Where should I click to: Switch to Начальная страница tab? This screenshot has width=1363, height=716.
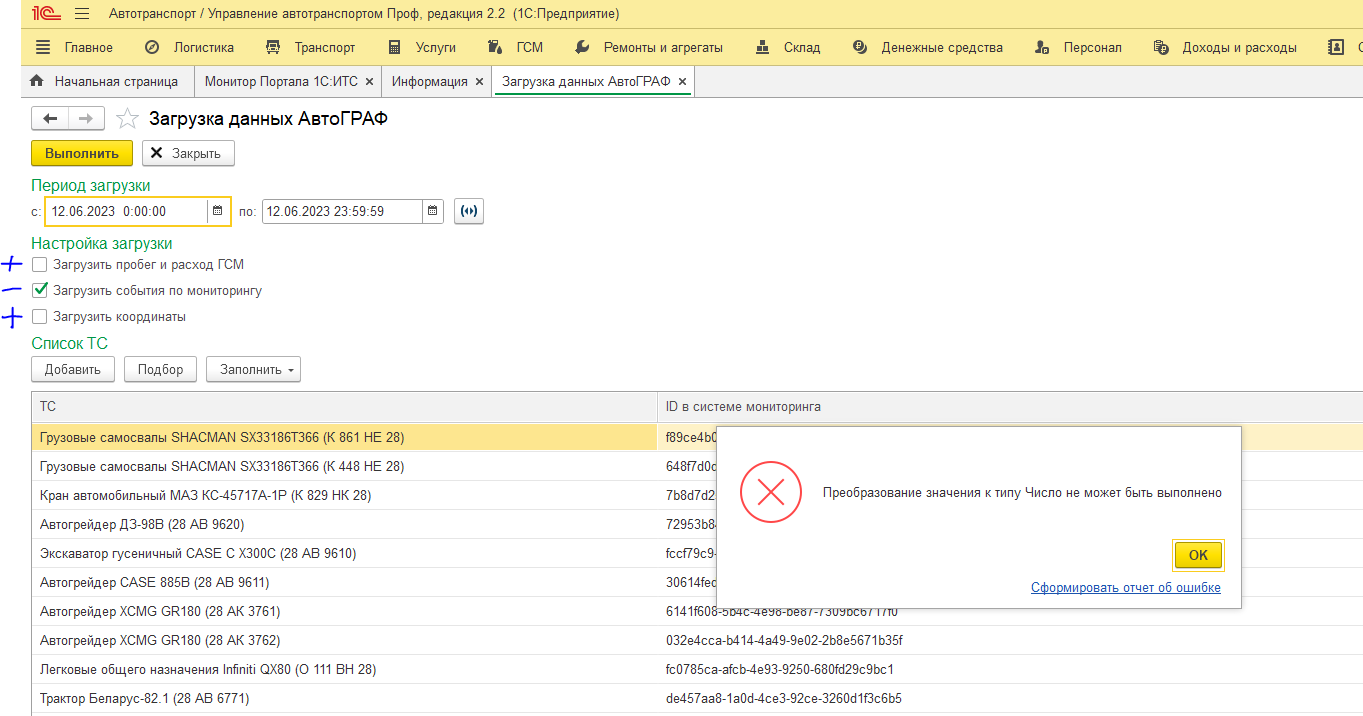click(x=105, y=82)
